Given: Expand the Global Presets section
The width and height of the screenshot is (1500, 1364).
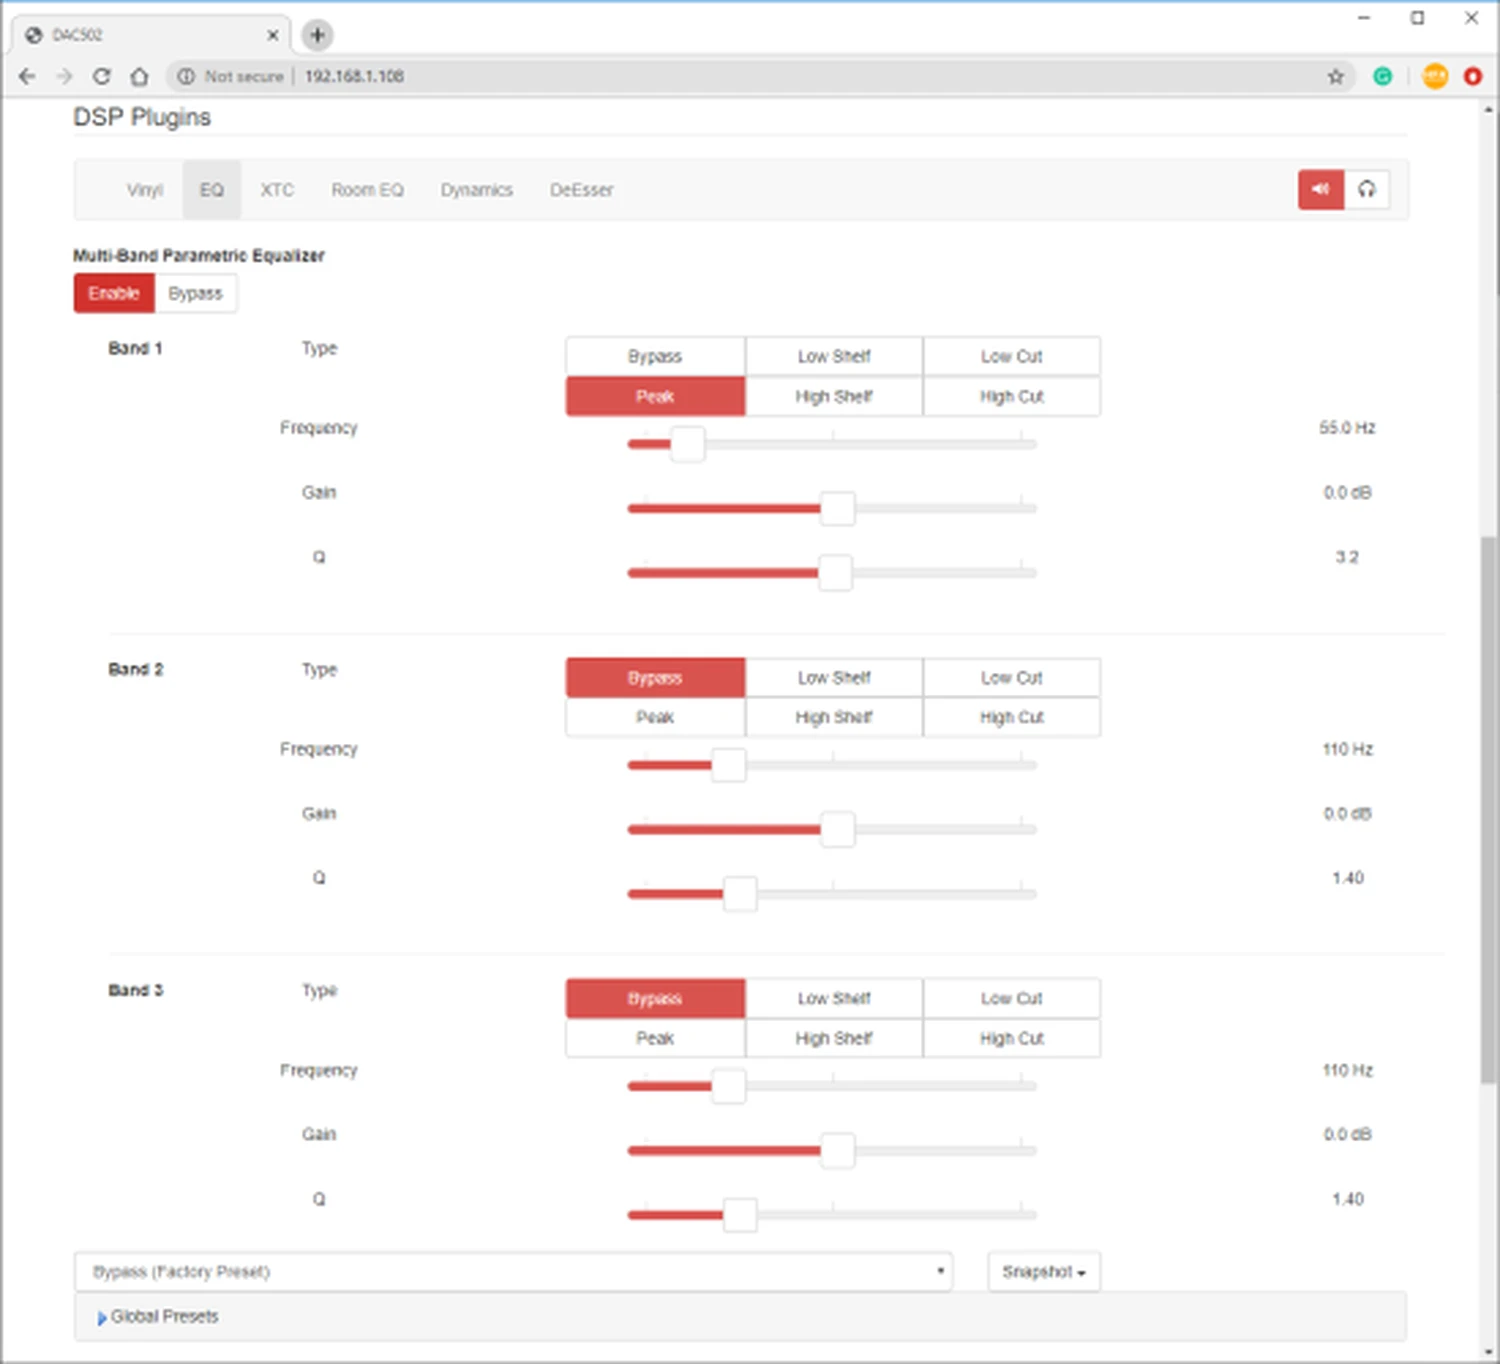Looking at the screenshot, I should click(158, 1316).
